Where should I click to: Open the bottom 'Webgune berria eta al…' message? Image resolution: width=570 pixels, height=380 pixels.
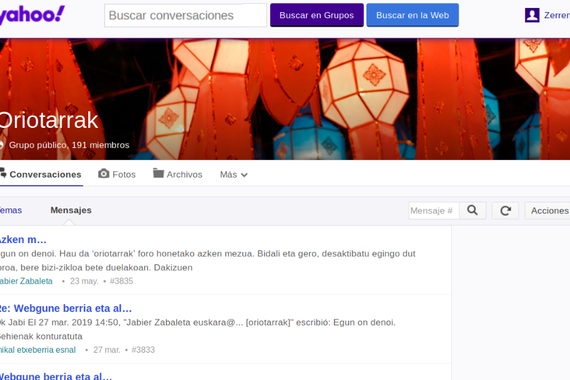click(56, 376)
